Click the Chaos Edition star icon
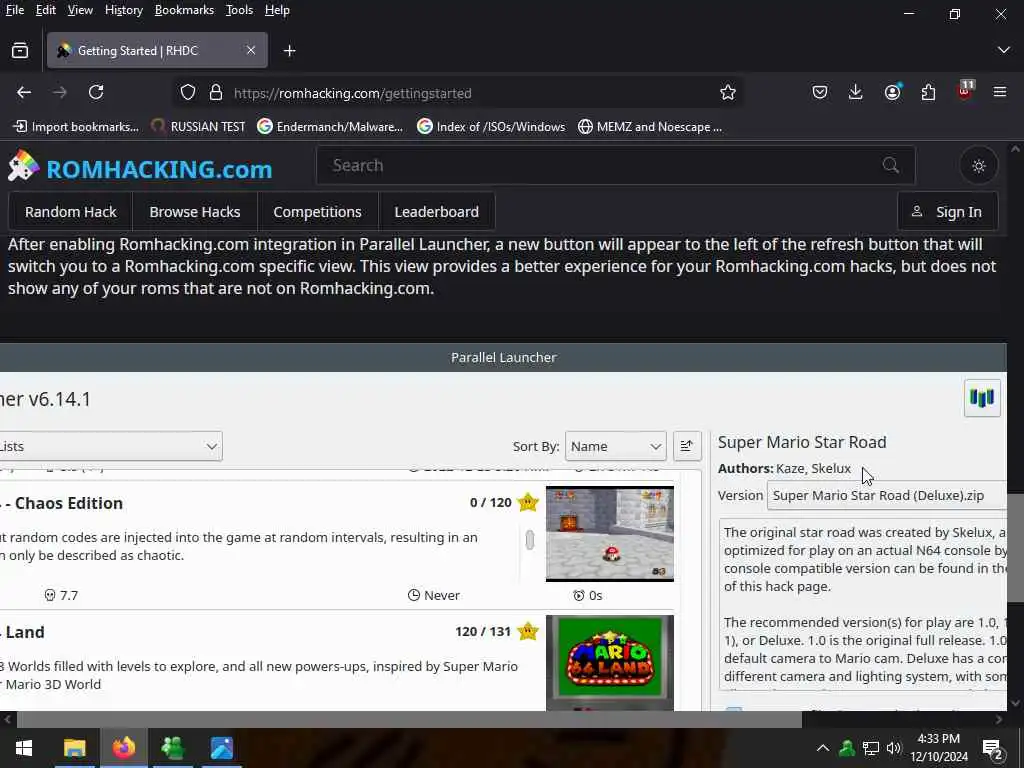 528,502
